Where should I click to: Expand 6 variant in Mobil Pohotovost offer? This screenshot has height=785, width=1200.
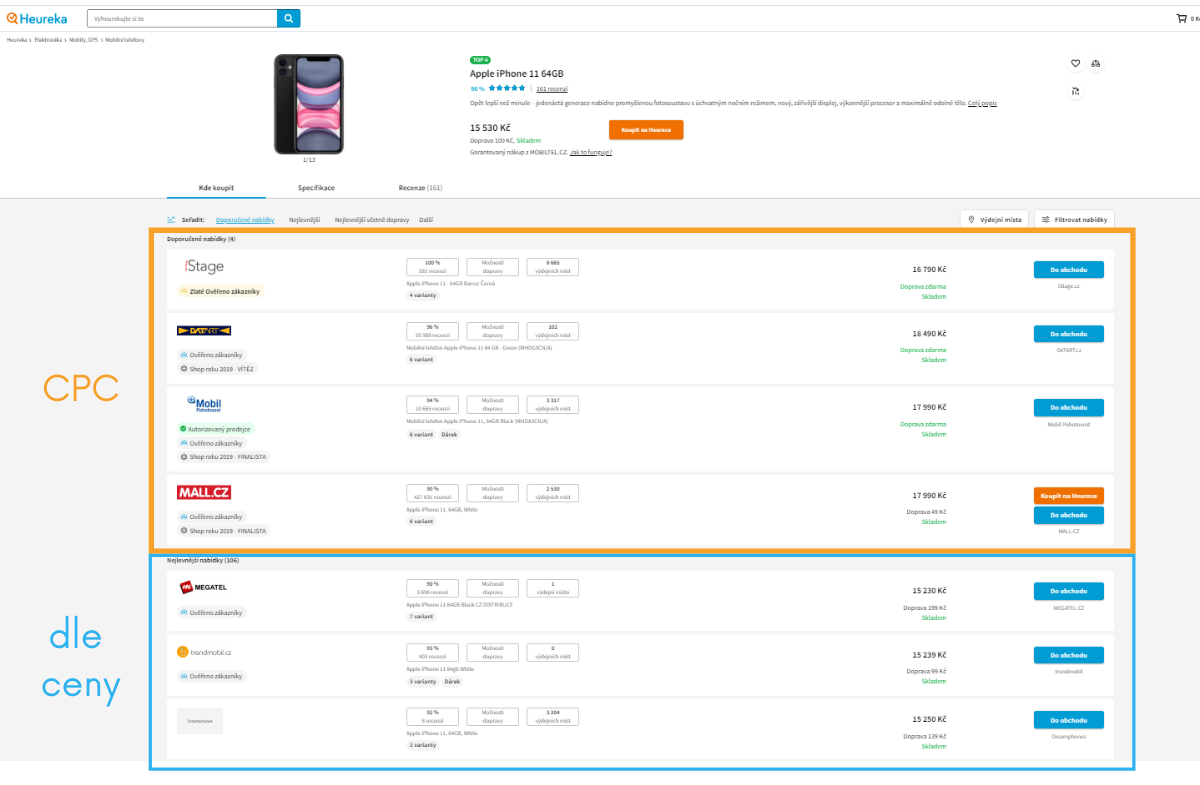pos(420,434)
